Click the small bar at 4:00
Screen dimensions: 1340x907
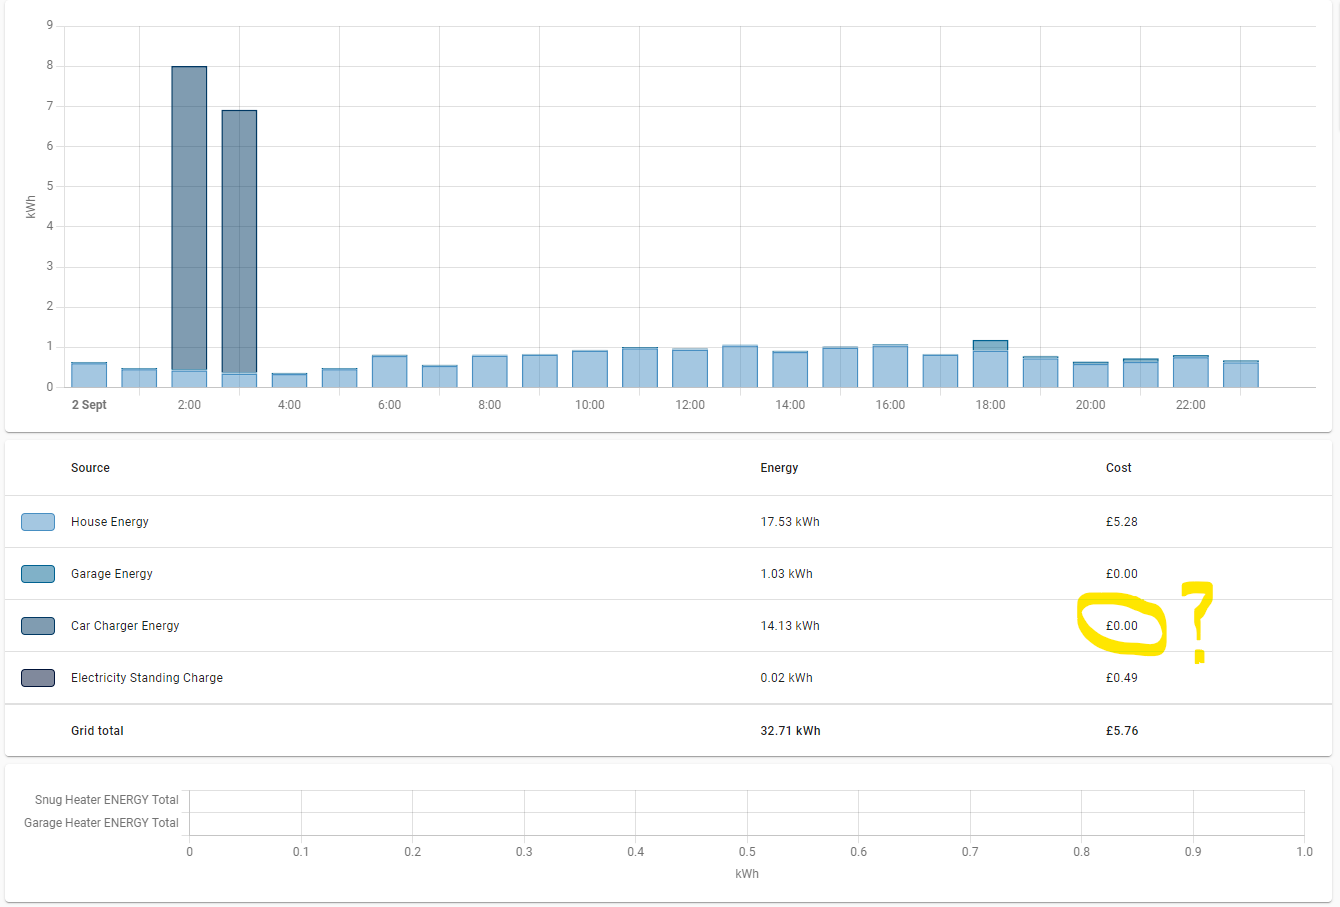(289, 377)
